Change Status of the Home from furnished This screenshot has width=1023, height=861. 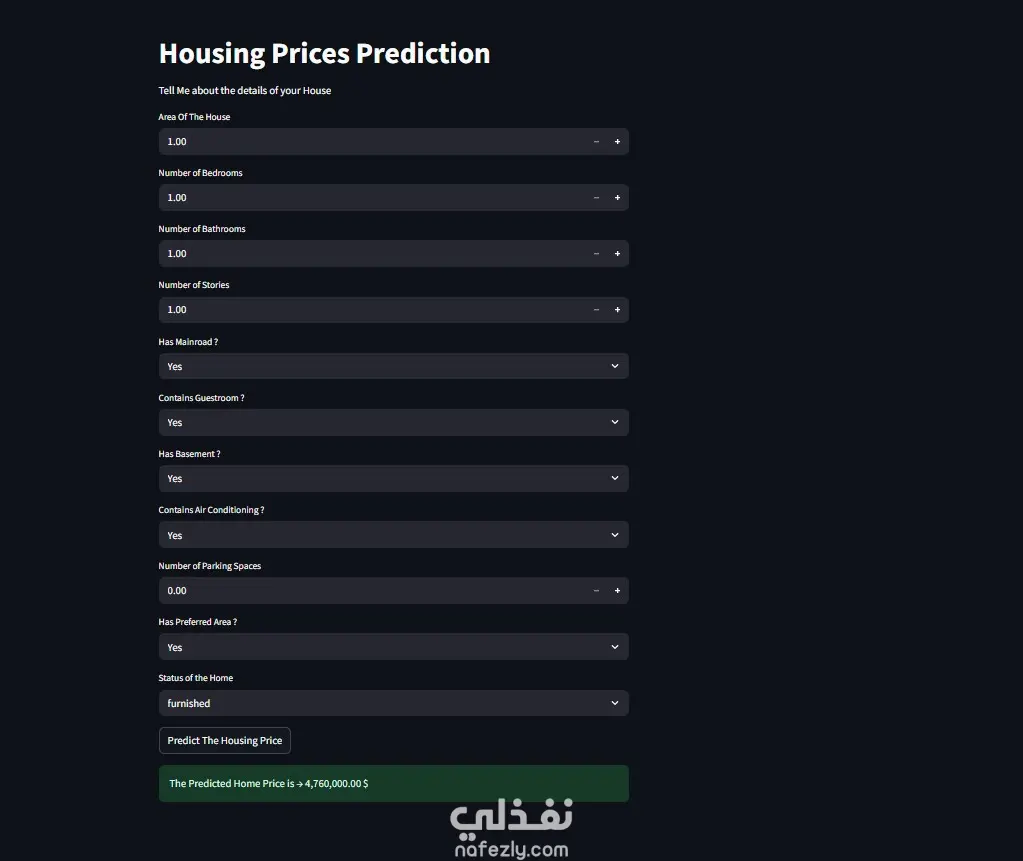pyautogui.click(x=393, y=703)
